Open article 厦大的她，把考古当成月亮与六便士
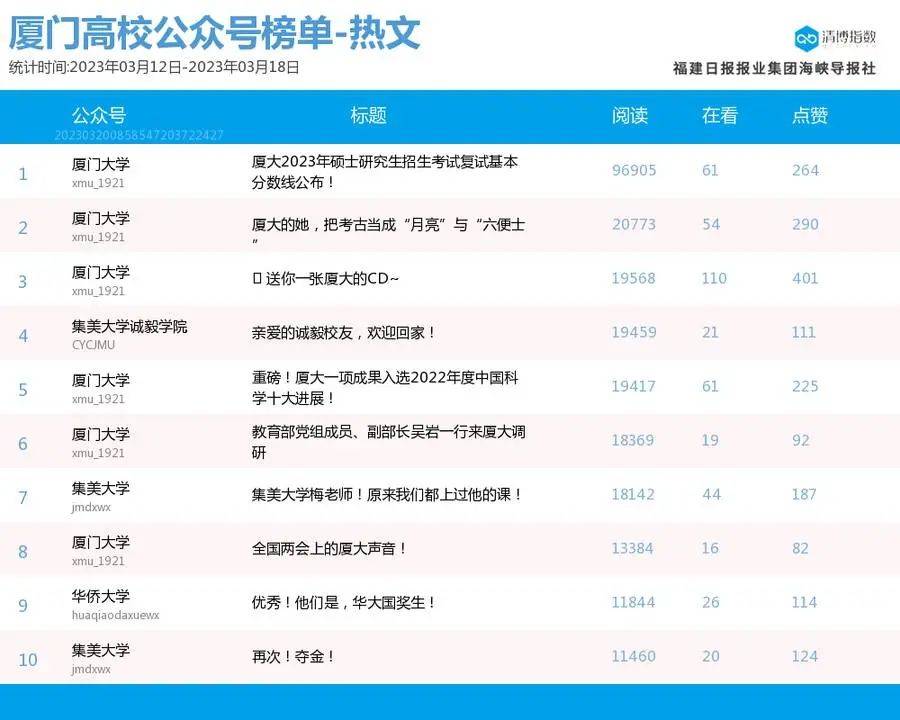Screen dimensions: 900x720 (x=388, y=230)
